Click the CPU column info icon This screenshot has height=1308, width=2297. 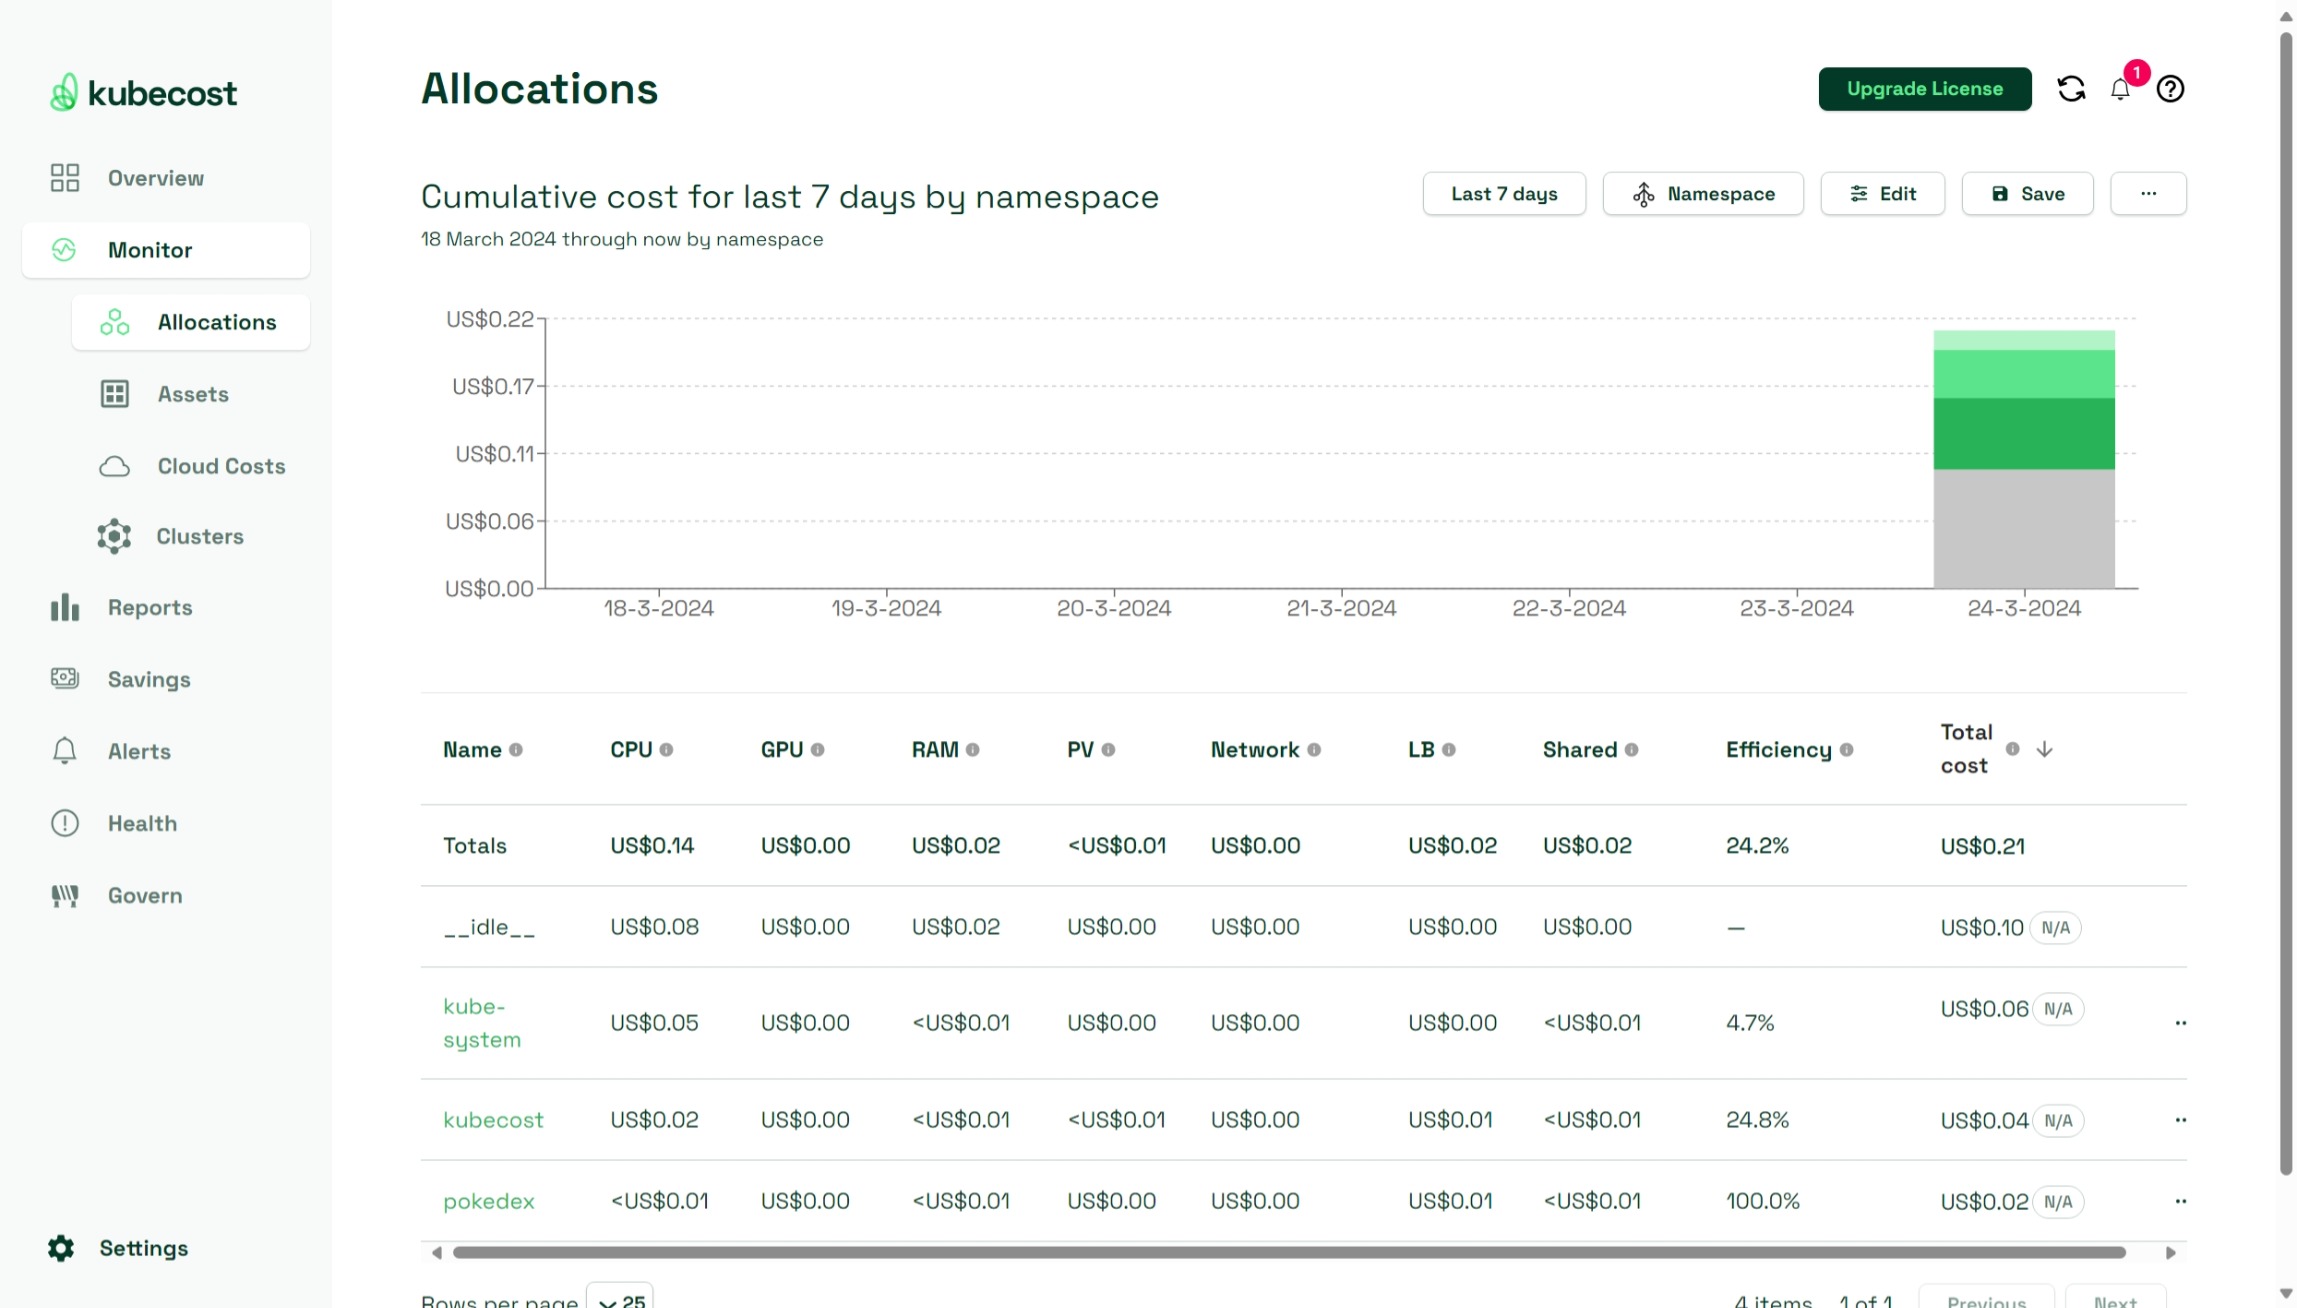pyautogui.click(x=666, y=750)
